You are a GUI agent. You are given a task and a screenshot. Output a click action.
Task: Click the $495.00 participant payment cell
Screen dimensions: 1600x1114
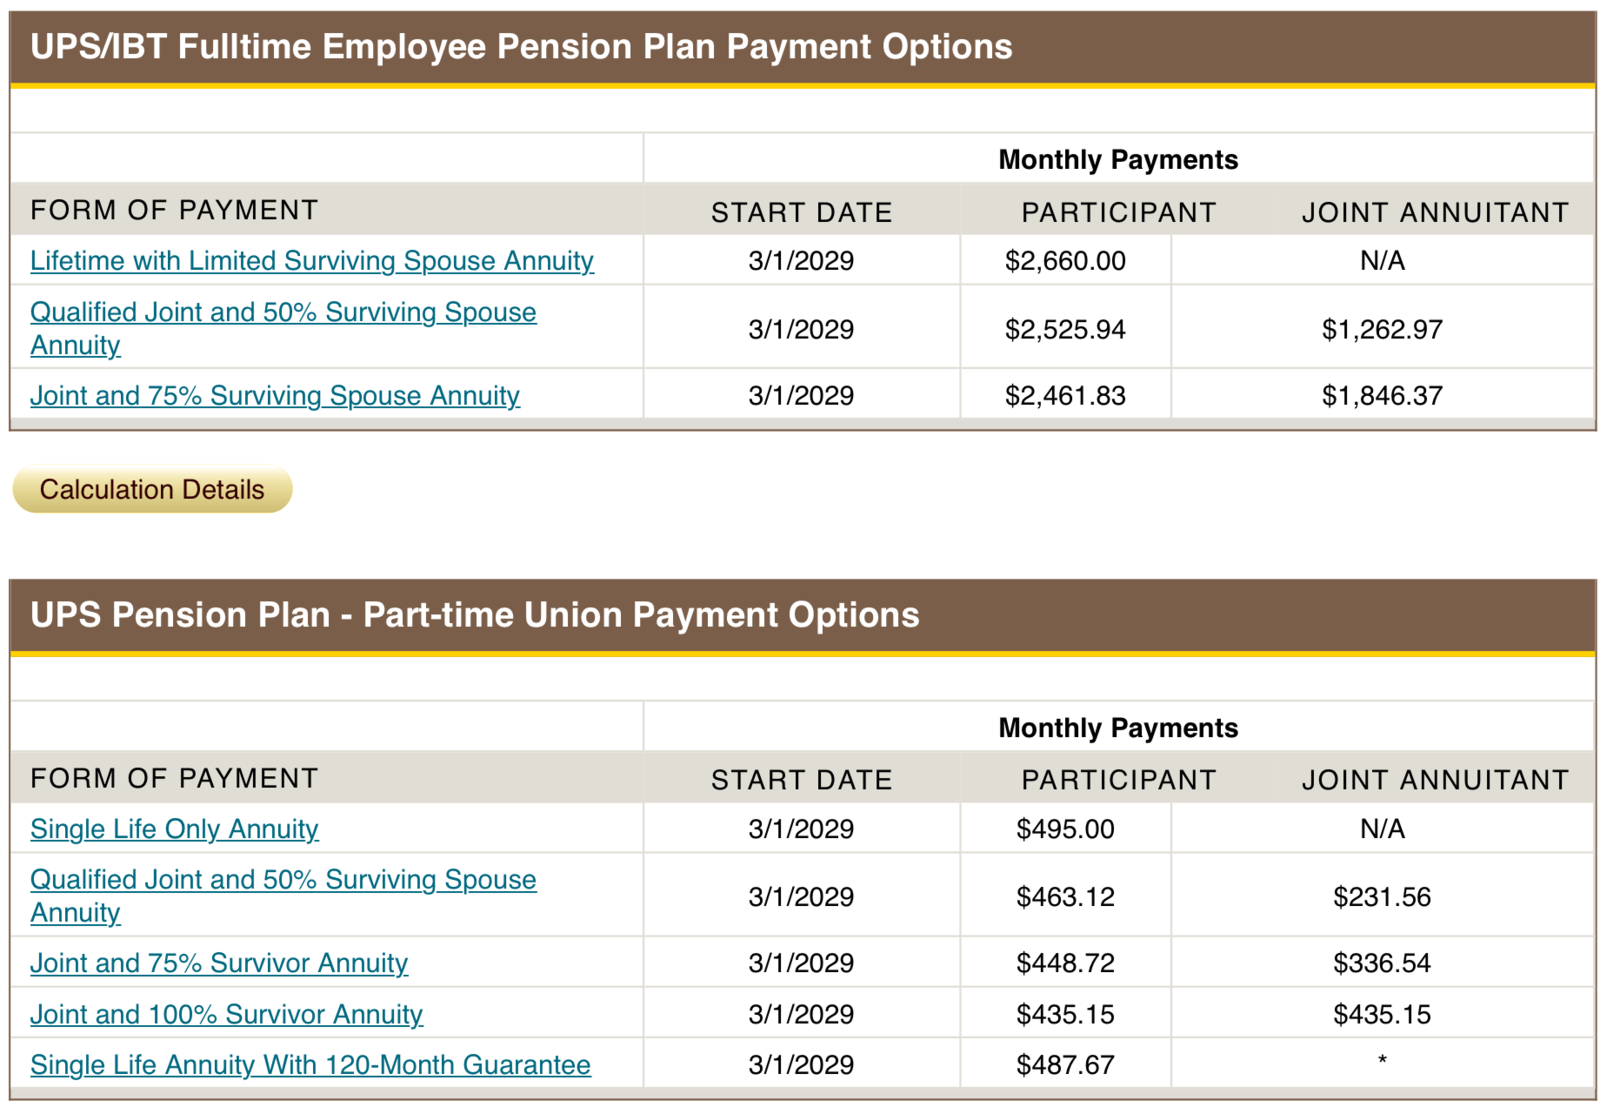[1065, 829]
